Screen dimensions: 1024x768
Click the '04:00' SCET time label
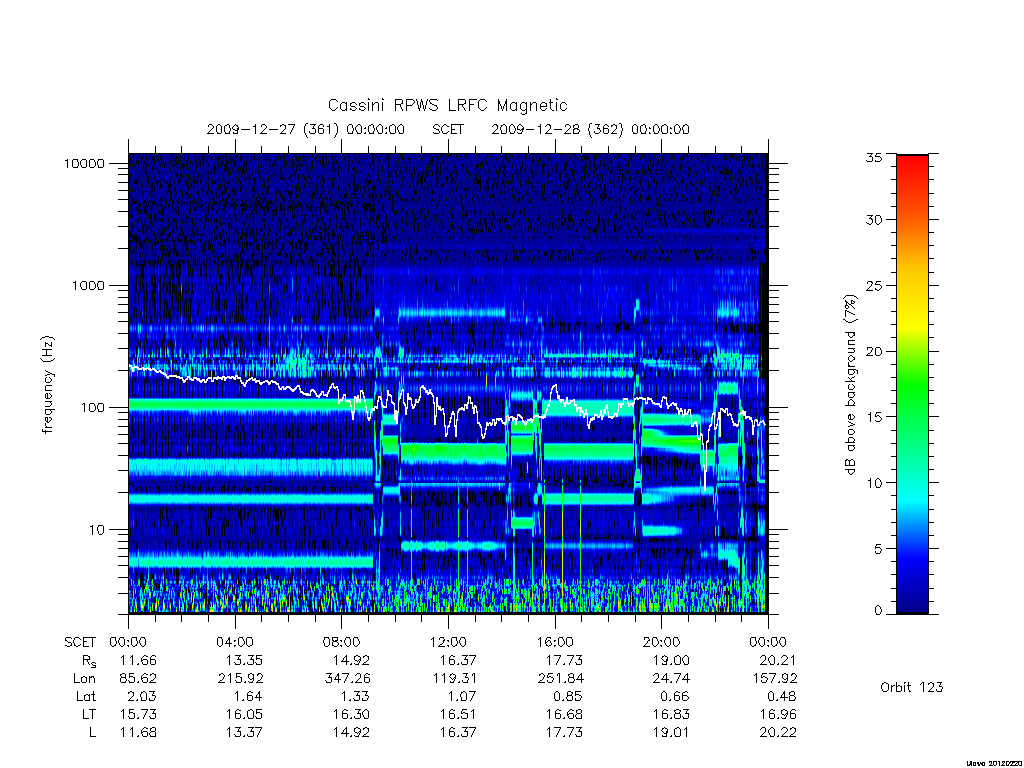click(234, 642)
